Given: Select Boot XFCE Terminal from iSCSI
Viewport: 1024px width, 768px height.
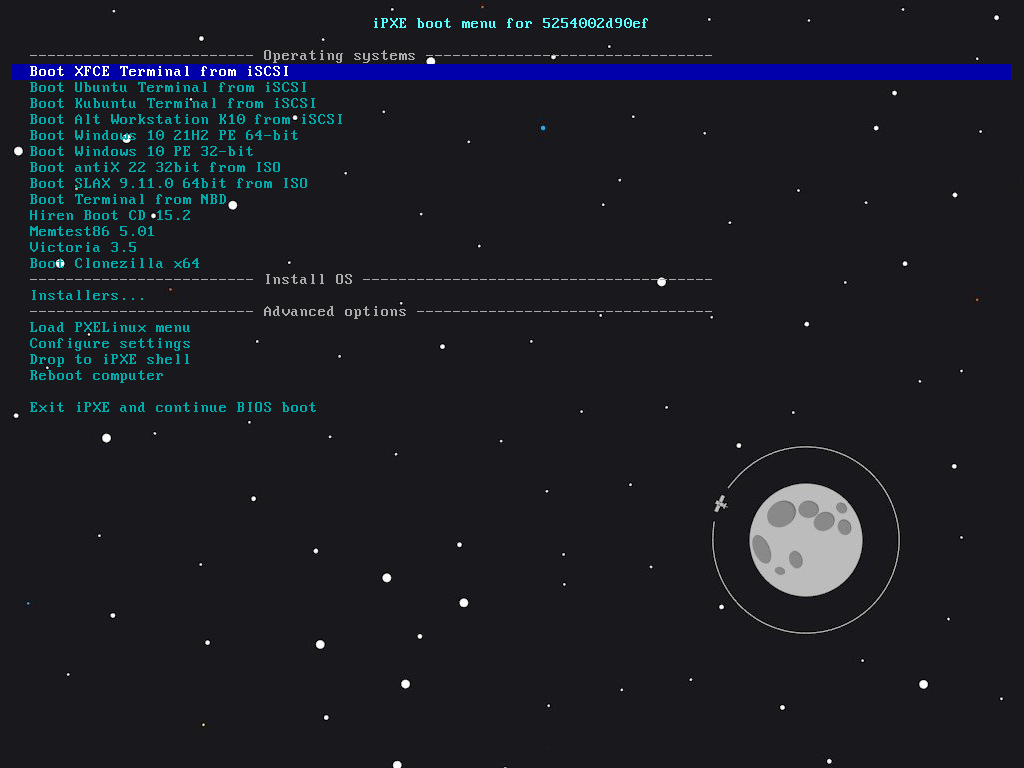Looking at the screenshot, I should [511, 72].
